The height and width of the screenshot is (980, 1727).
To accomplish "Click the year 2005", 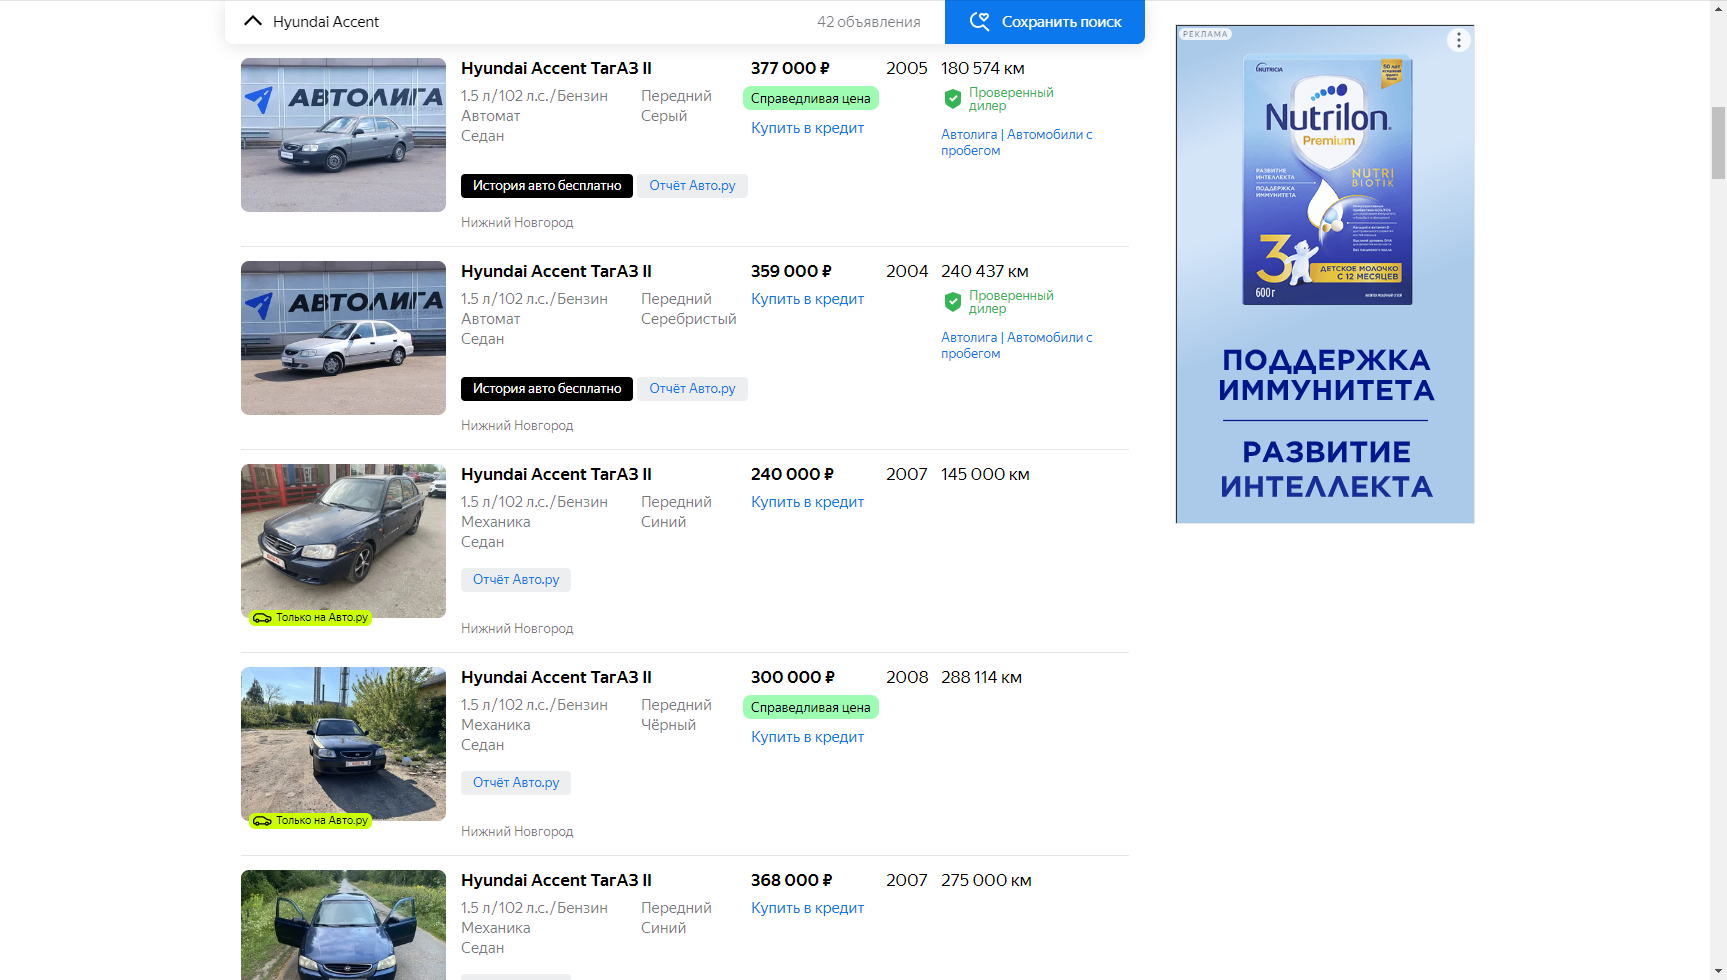I will [907, 68].
